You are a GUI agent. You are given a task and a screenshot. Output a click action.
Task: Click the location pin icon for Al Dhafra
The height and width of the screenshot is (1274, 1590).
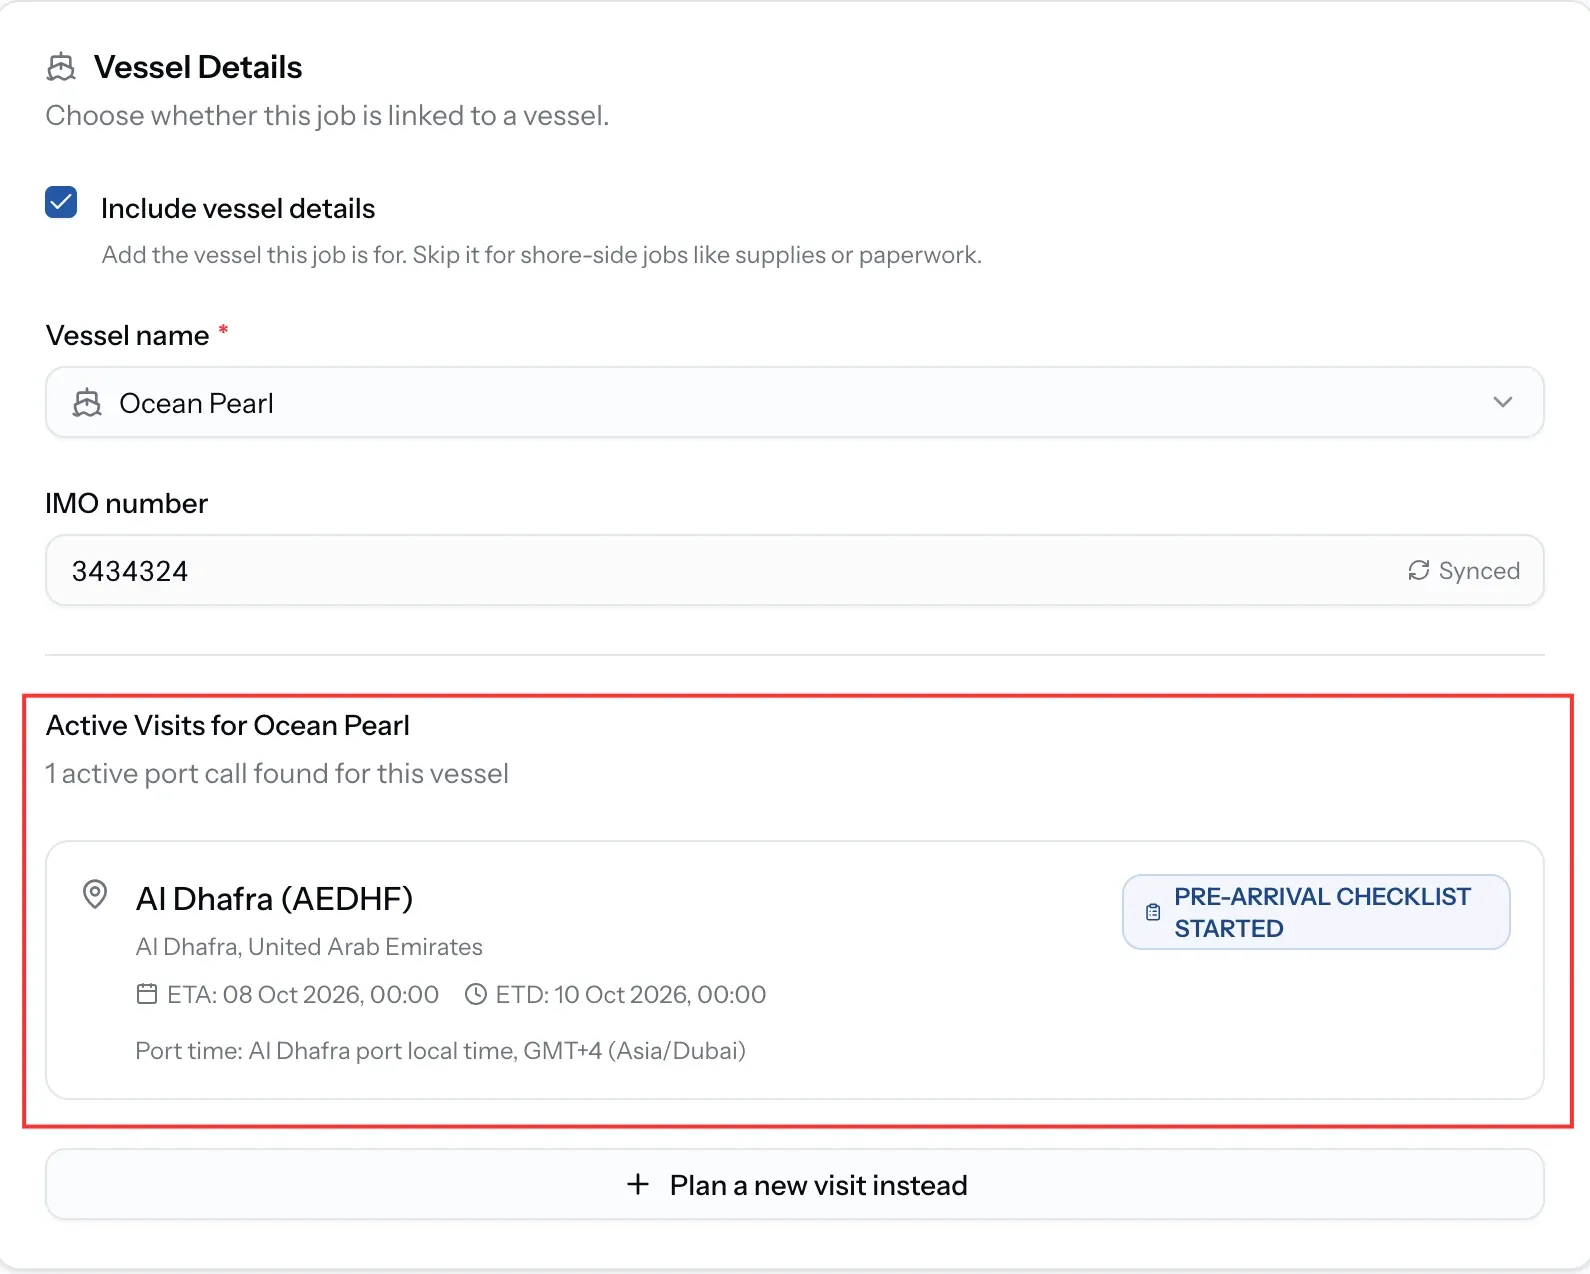pyautogui.click(x=95, y=894)
